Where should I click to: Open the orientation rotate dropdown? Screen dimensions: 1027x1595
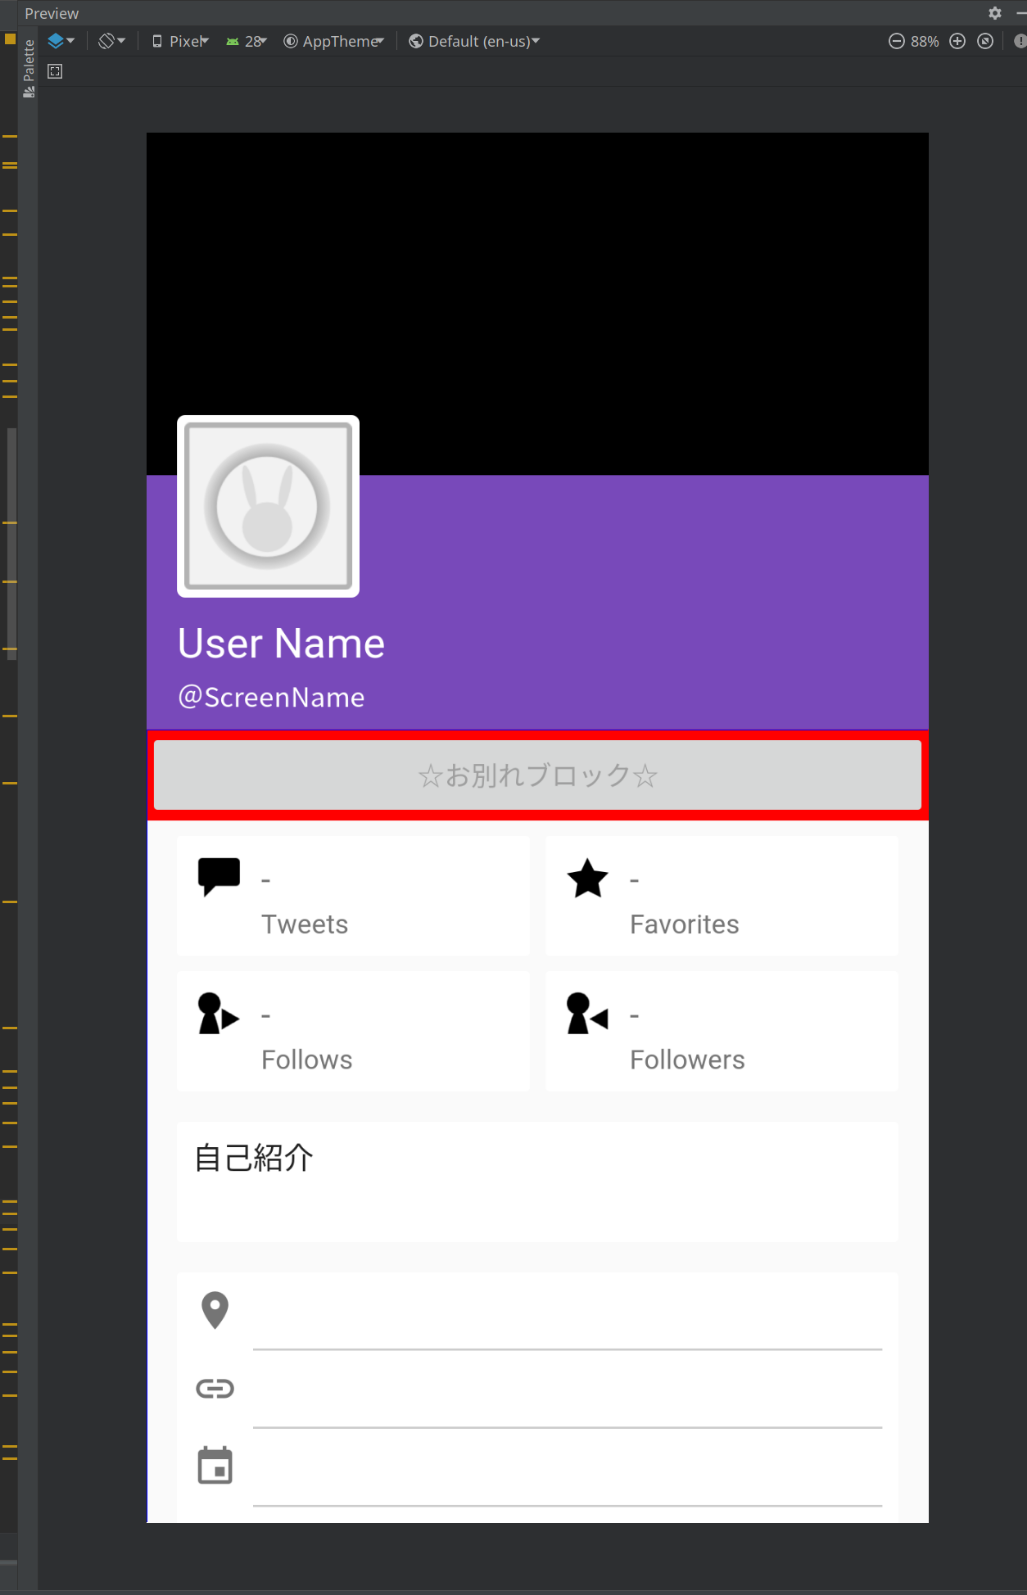click(111, 41)
